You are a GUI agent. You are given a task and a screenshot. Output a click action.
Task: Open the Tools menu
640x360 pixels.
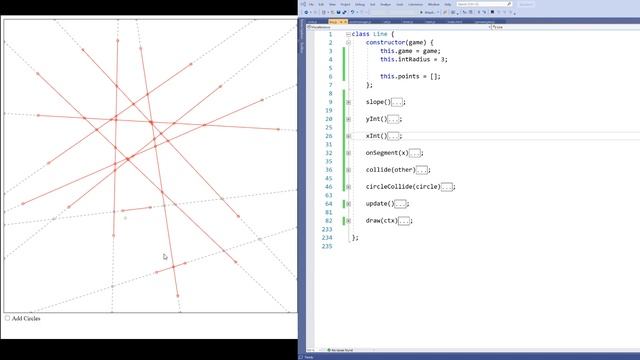400,4
